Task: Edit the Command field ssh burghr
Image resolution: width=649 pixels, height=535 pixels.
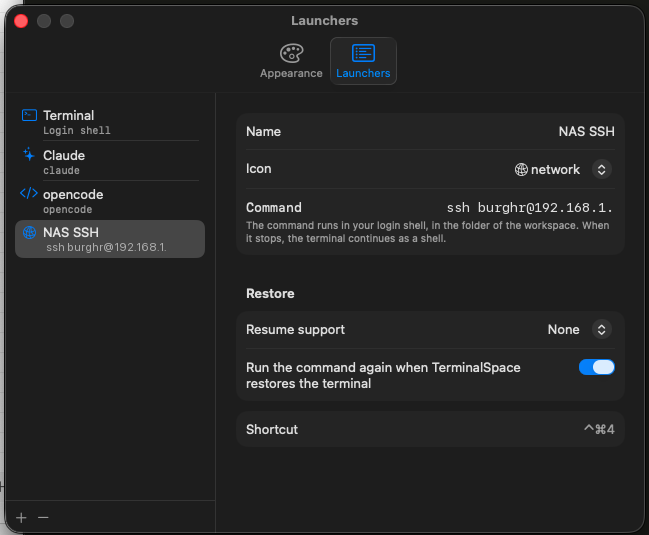Action: point(529,208)
